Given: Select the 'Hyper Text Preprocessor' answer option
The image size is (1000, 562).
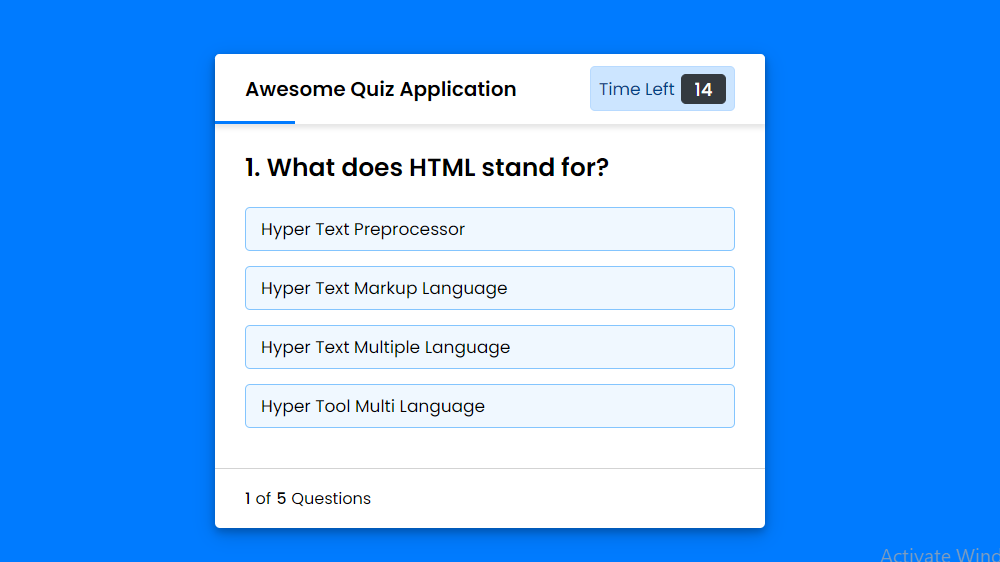Looking at the screenshot, I should pyautogui.click(x=489, y=229).
